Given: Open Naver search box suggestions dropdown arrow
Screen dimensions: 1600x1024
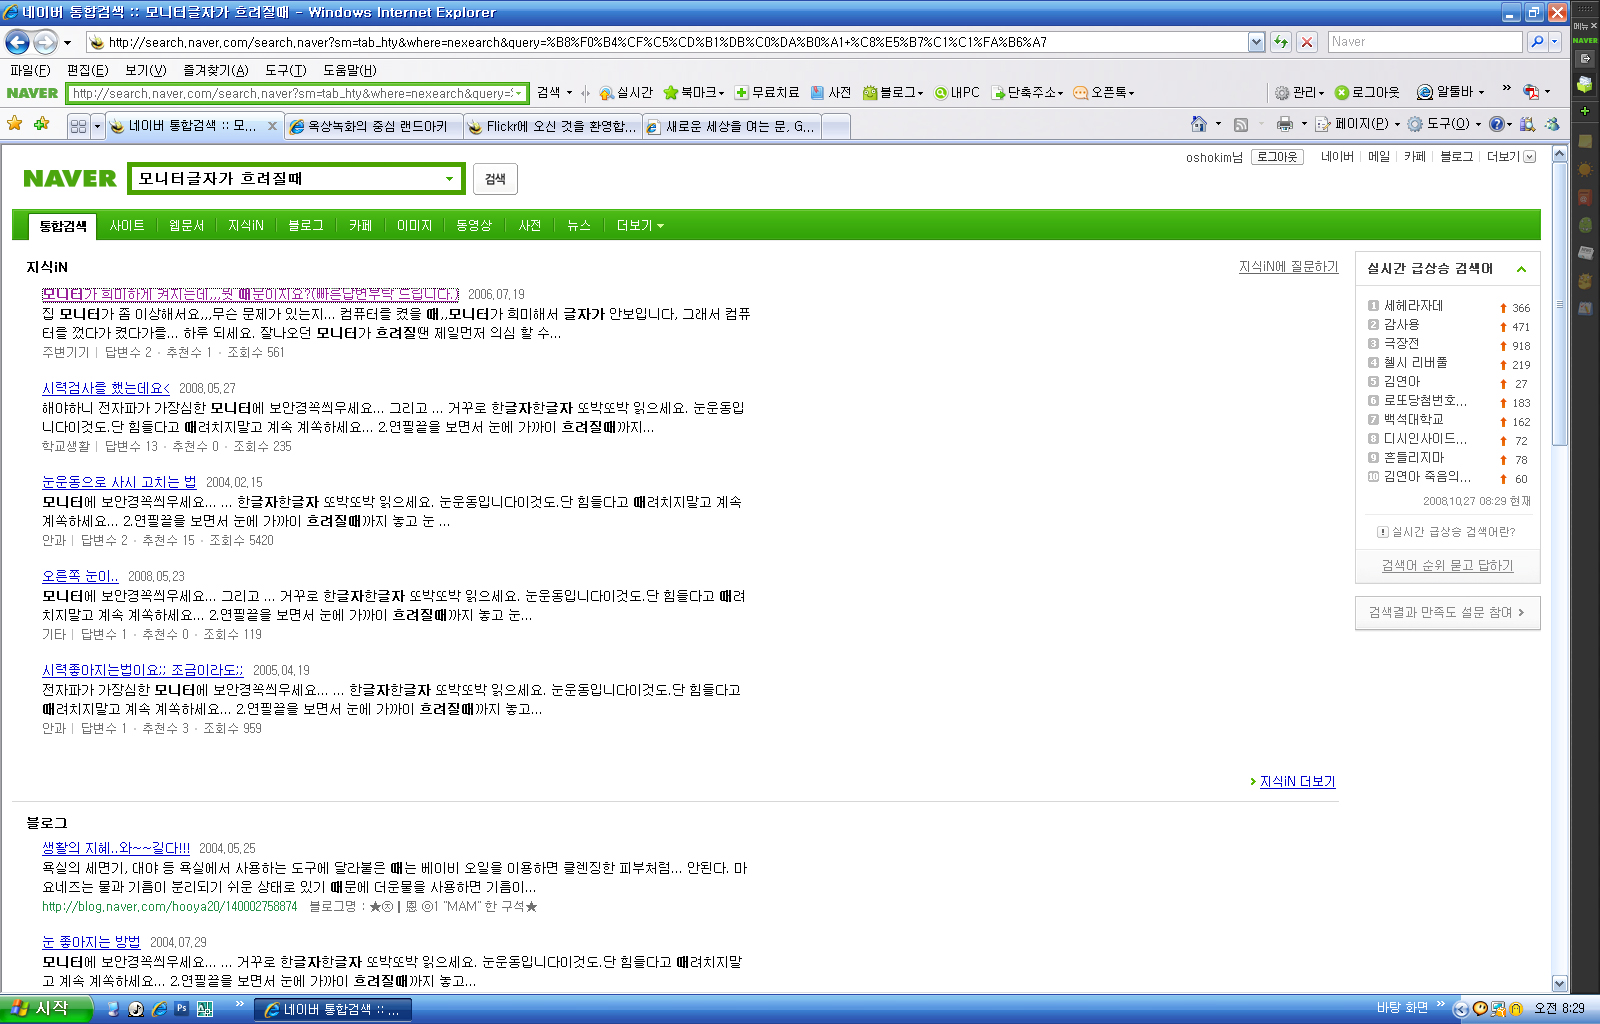Looking at the screenshot, I should pos(449,179).
